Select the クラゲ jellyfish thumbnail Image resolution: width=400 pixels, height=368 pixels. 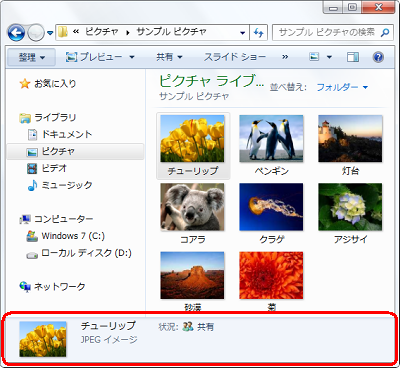(271, 207)
